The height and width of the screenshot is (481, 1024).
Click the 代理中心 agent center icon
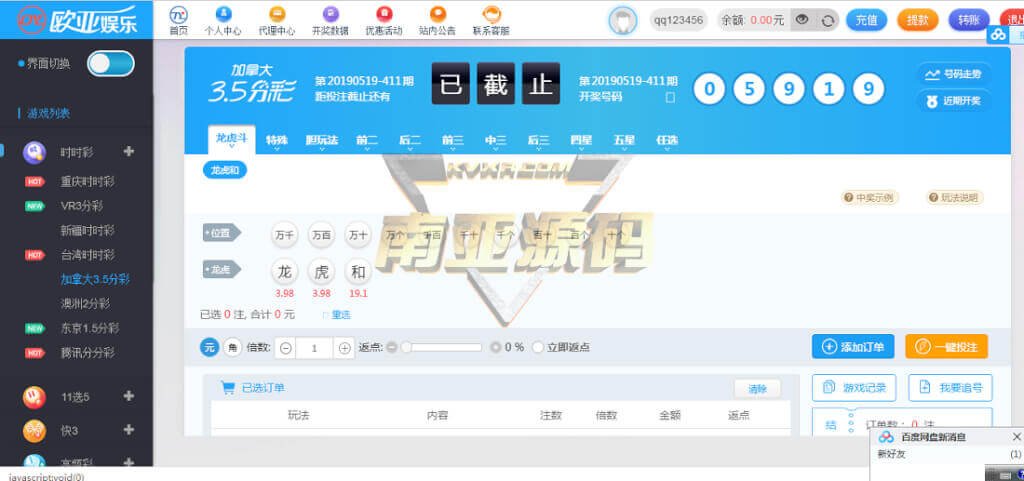[277, 16]
